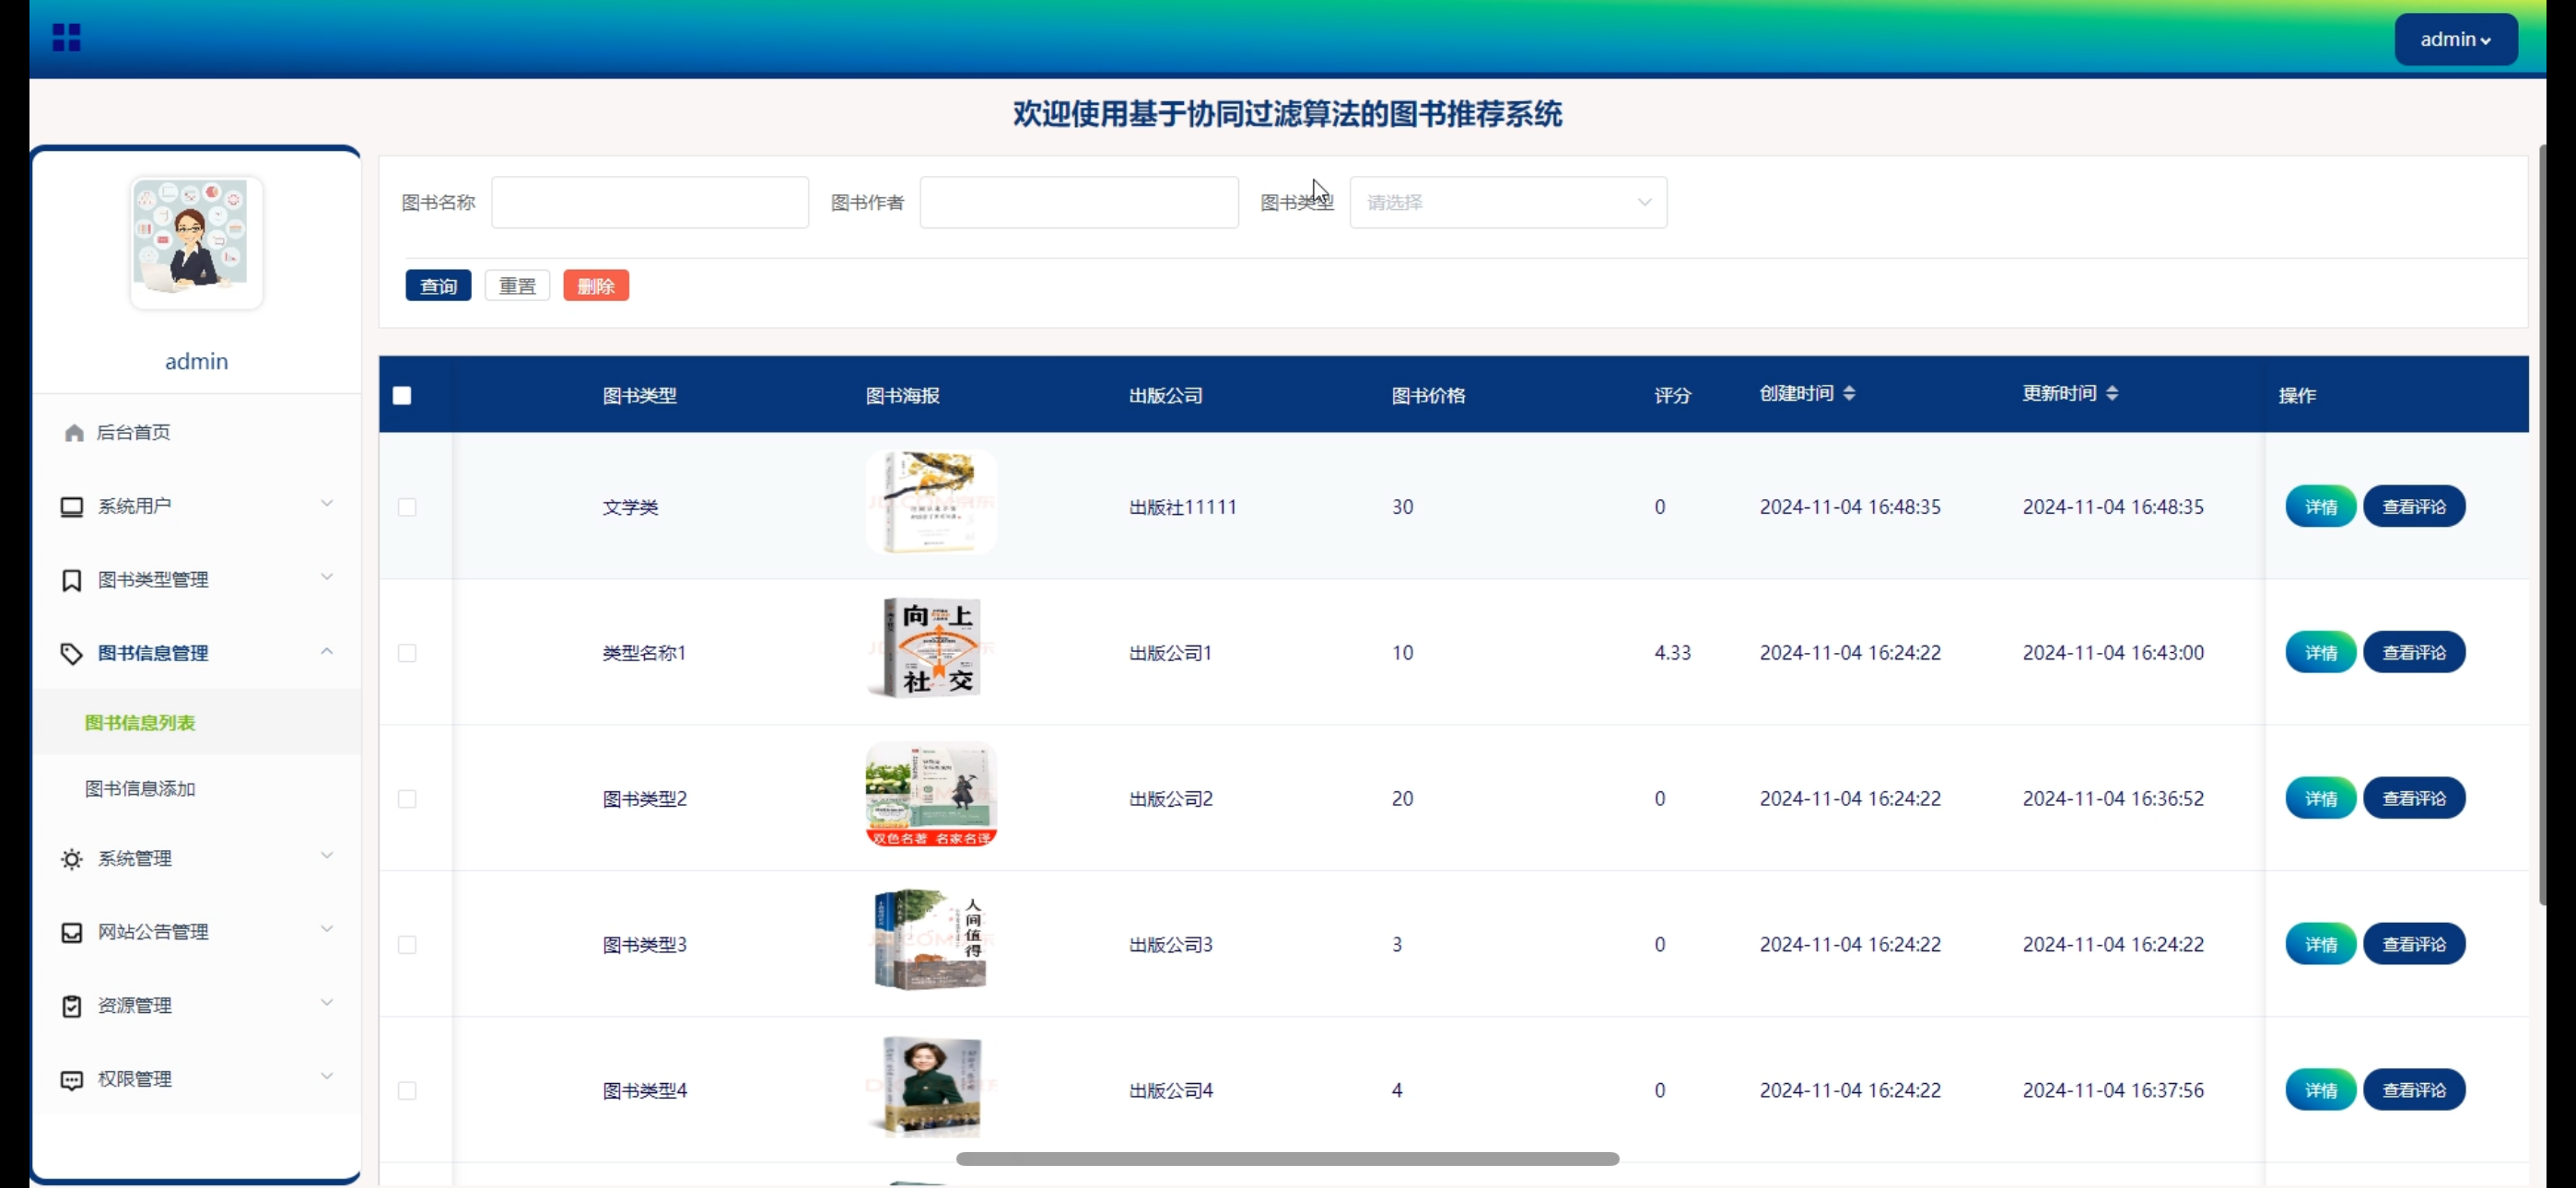Open the 图书类型 请选择 dropdown
The height and width of the screenshot is (1188, 2576).
click(x=1507, y=202)
